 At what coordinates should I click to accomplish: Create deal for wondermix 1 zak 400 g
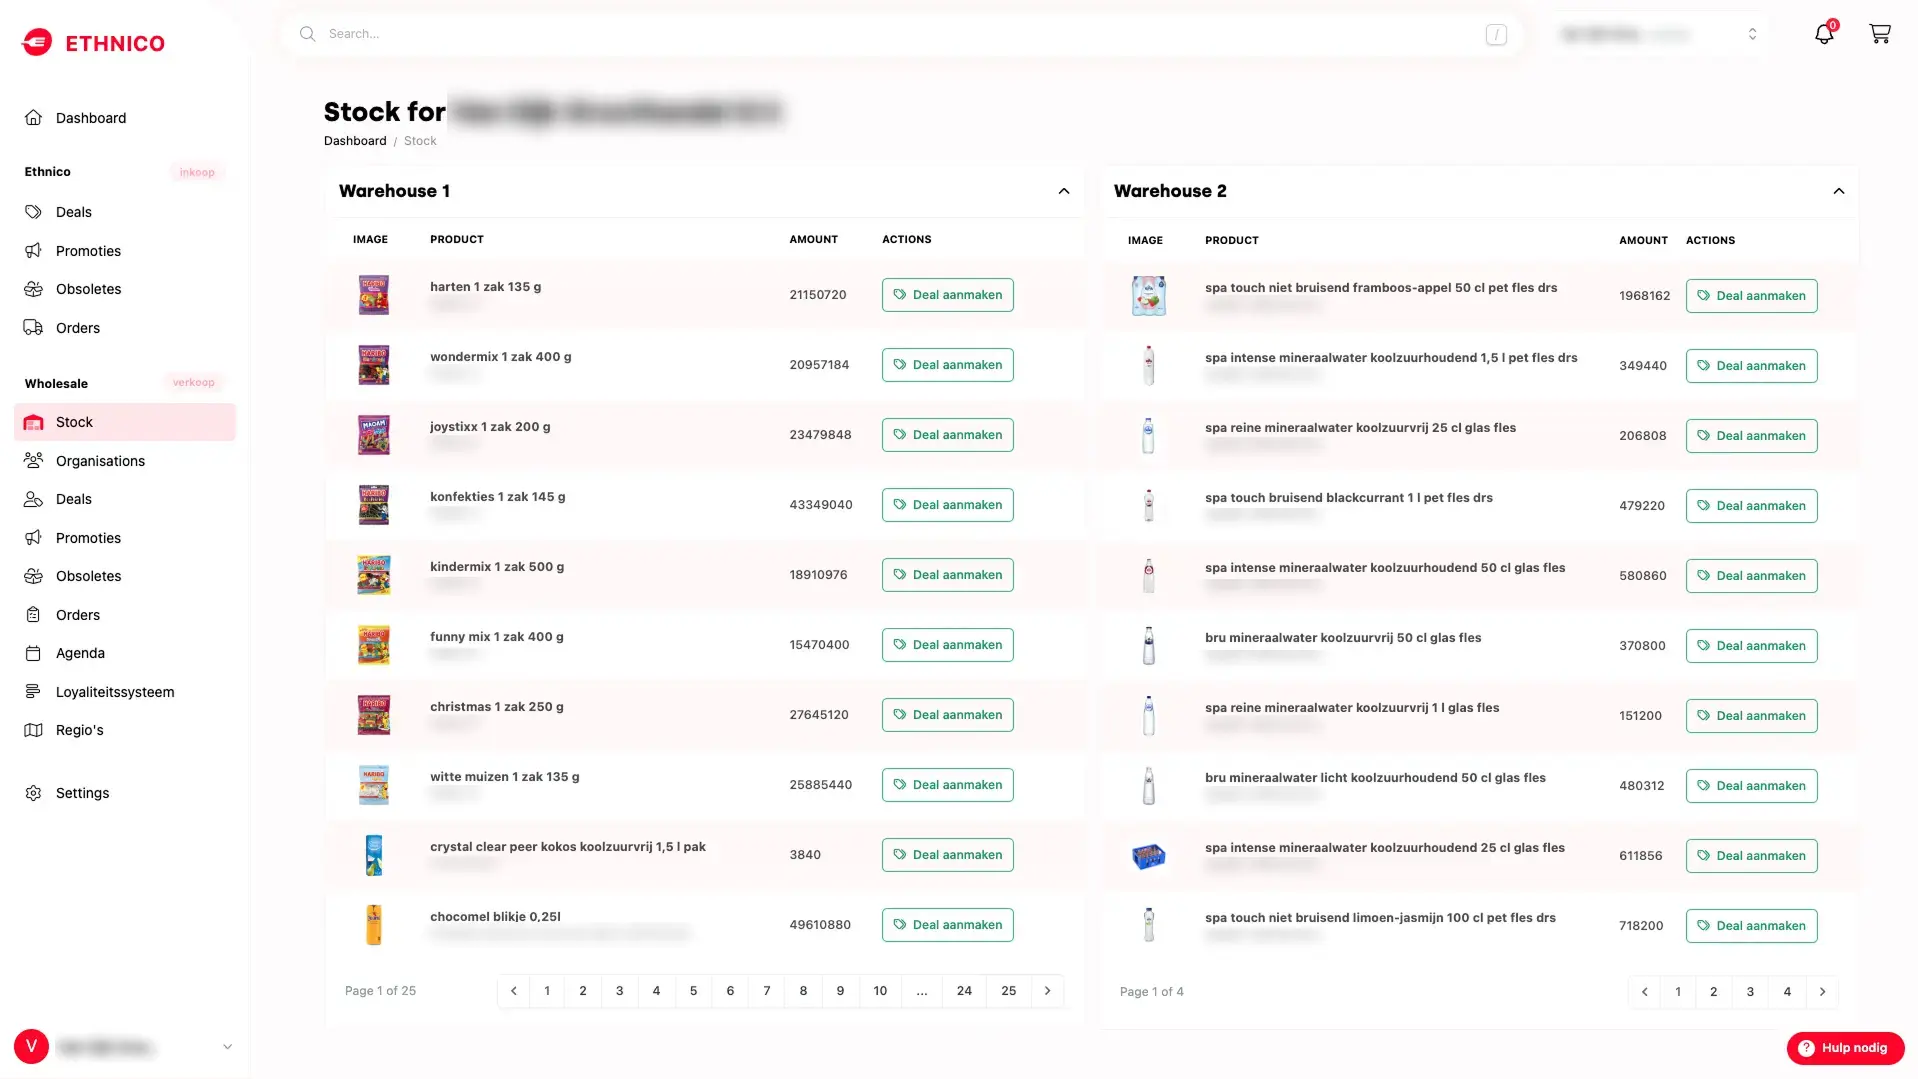pyautogui.click(x=947, y=365)
